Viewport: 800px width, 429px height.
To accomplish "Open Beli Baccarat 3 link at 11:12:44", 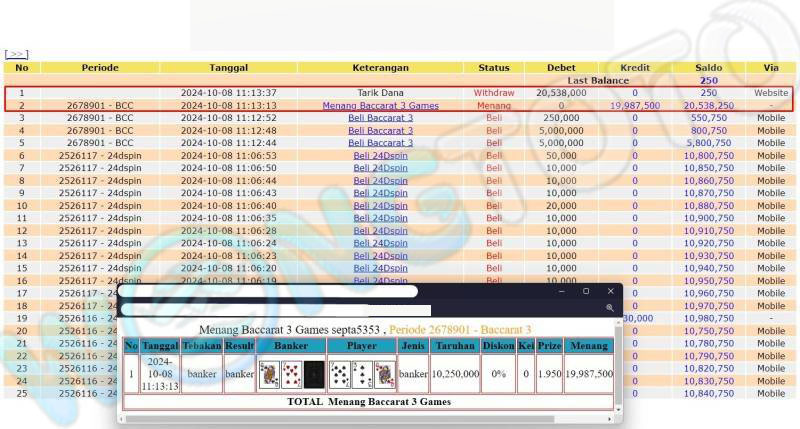I will pyautogui.click(x=380, y=143).
